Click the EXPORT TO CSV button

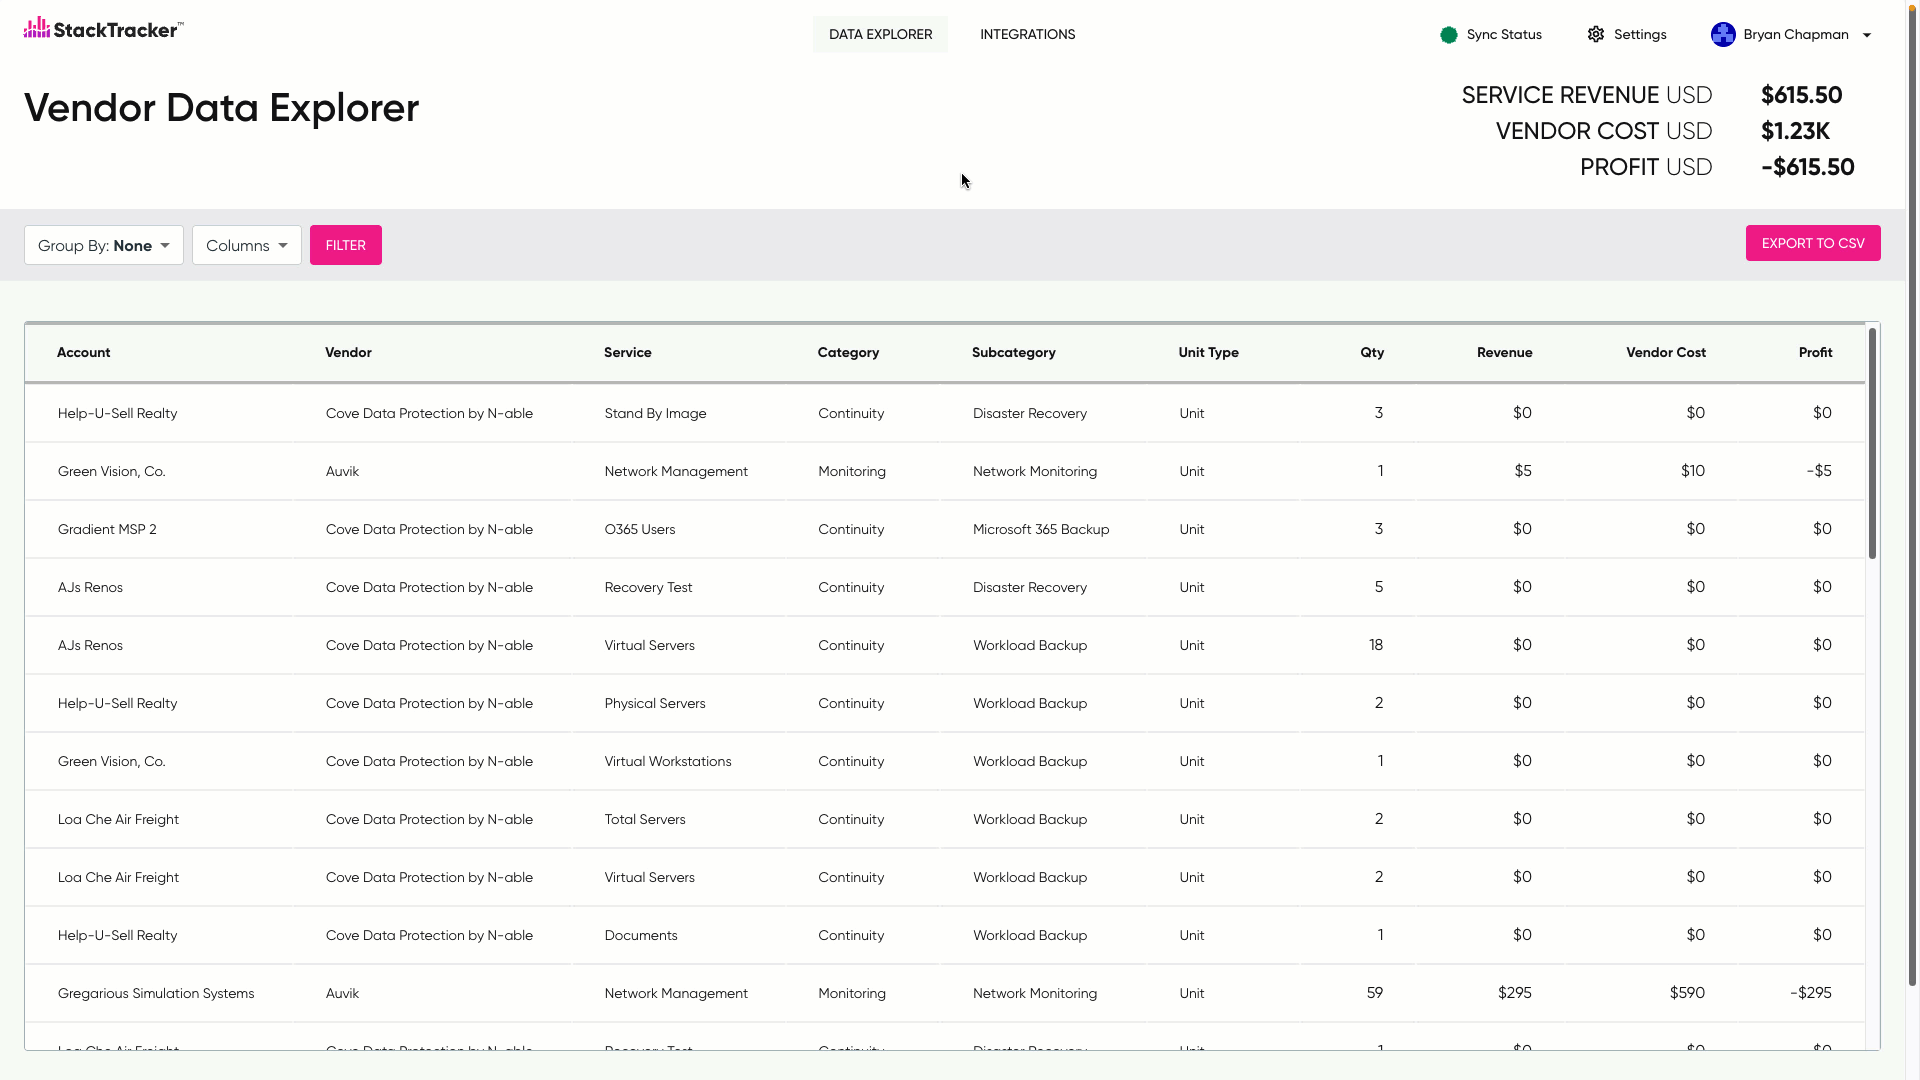pos(1813,243)
